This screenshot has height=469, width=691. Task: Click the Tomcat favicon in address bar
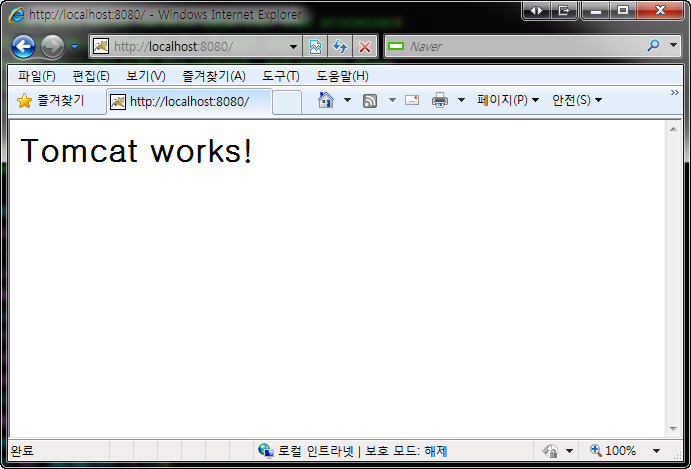point(101,46)
